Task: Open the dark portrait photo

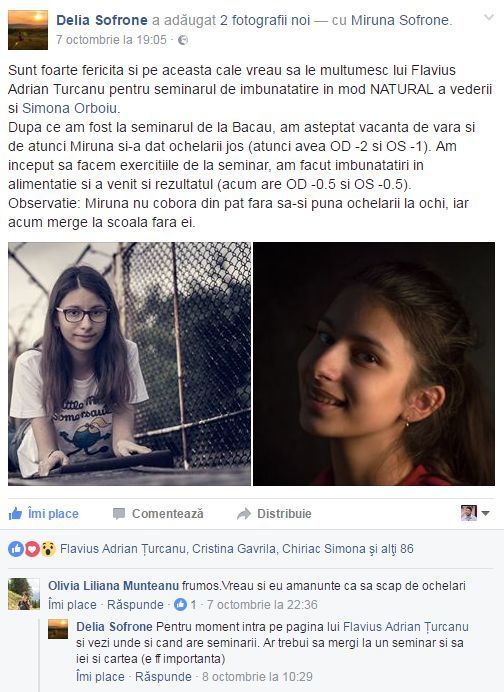Action: [374, 364]
